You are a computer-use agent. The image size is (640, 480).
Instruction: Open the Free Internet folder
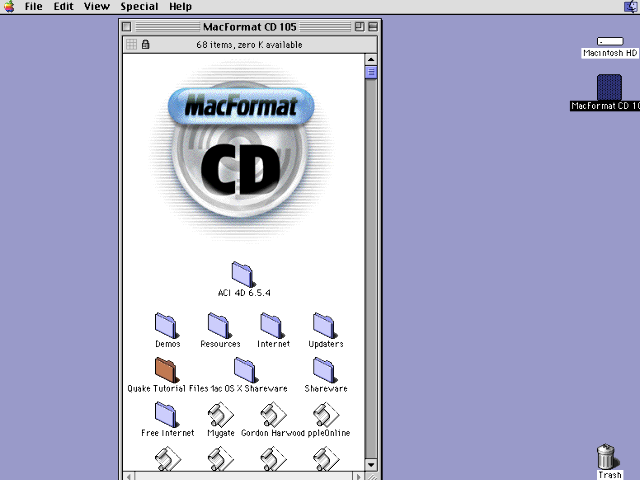[x=166, y=415]
